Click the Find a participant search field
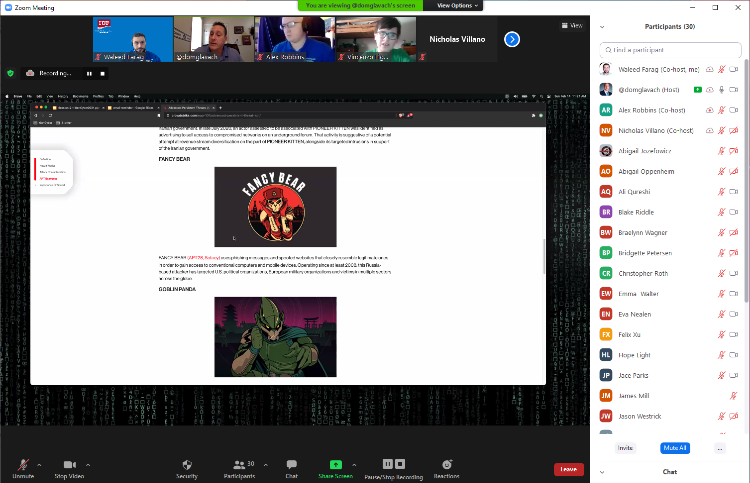750x483 pixels. [x=670, y=50]
